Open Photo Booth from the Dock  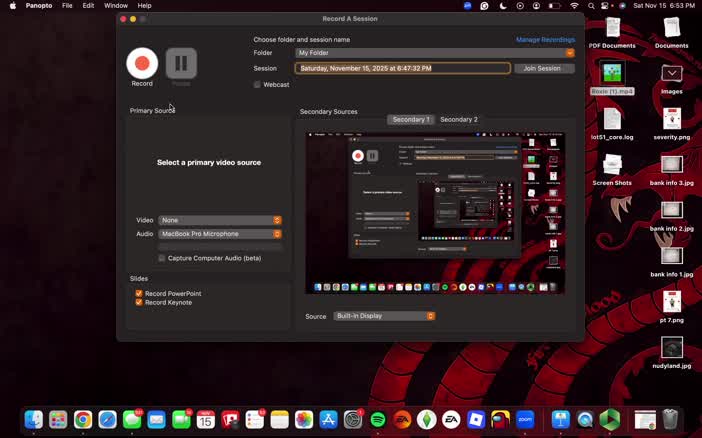pyautogui.click(x=230, y=420)
